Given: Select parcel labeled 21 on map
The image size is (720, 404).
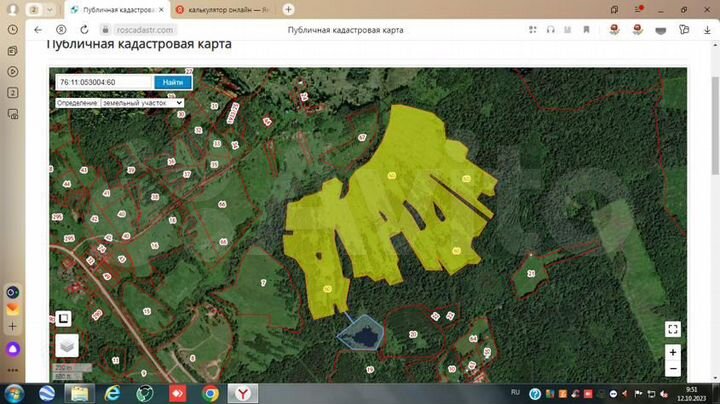Looking at the screenshot, I should [531, 274].
